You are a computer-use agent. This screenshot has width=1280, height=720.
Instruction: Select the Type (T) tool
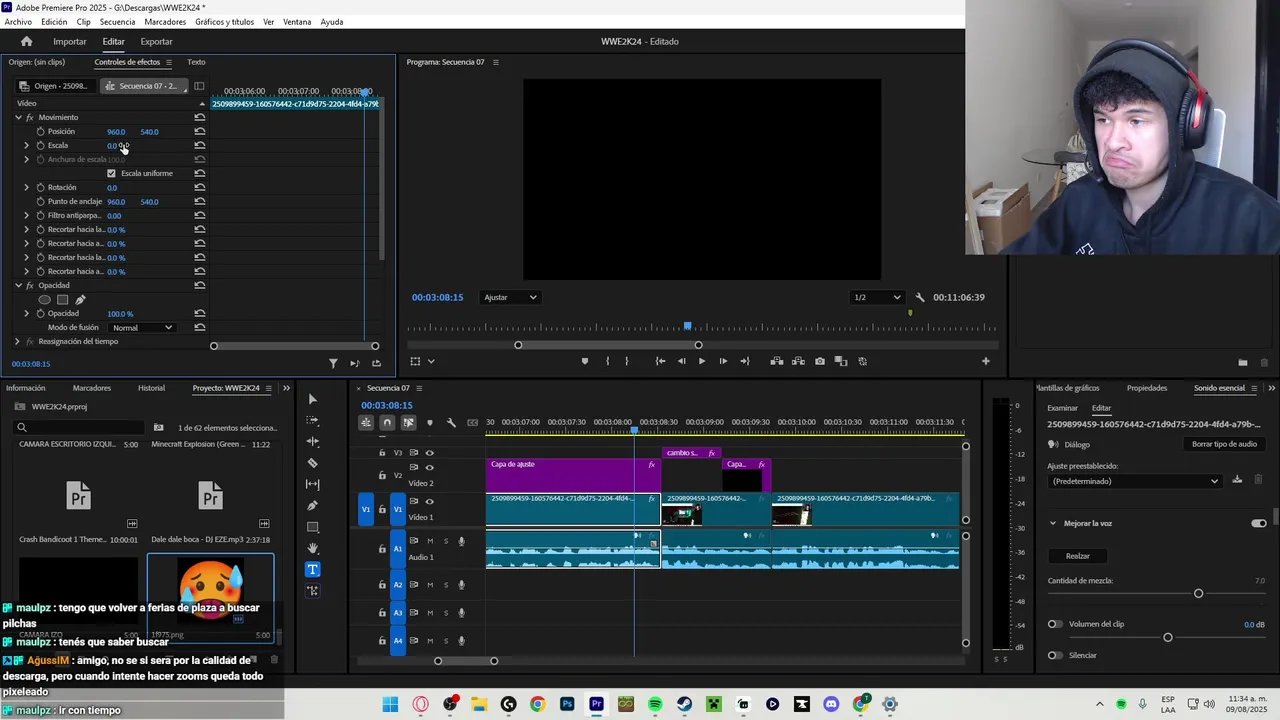[312, 569]
